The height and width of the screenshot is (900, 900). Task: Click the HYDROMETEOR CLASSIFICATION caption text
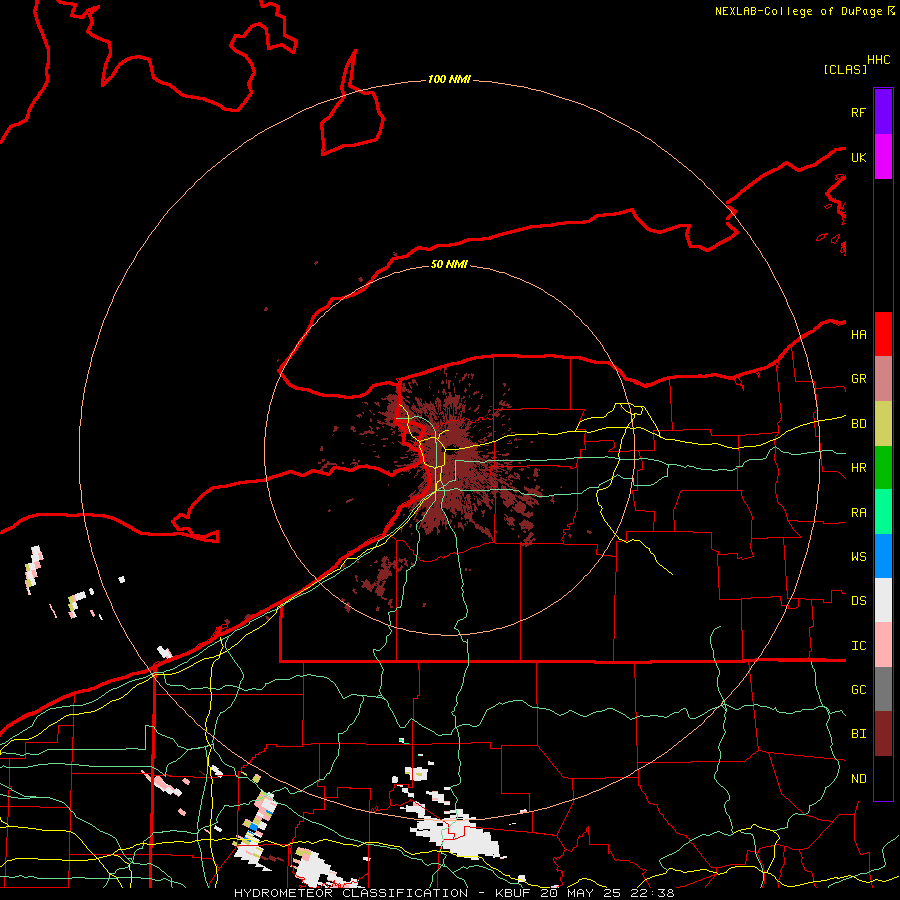click(351, 893)
